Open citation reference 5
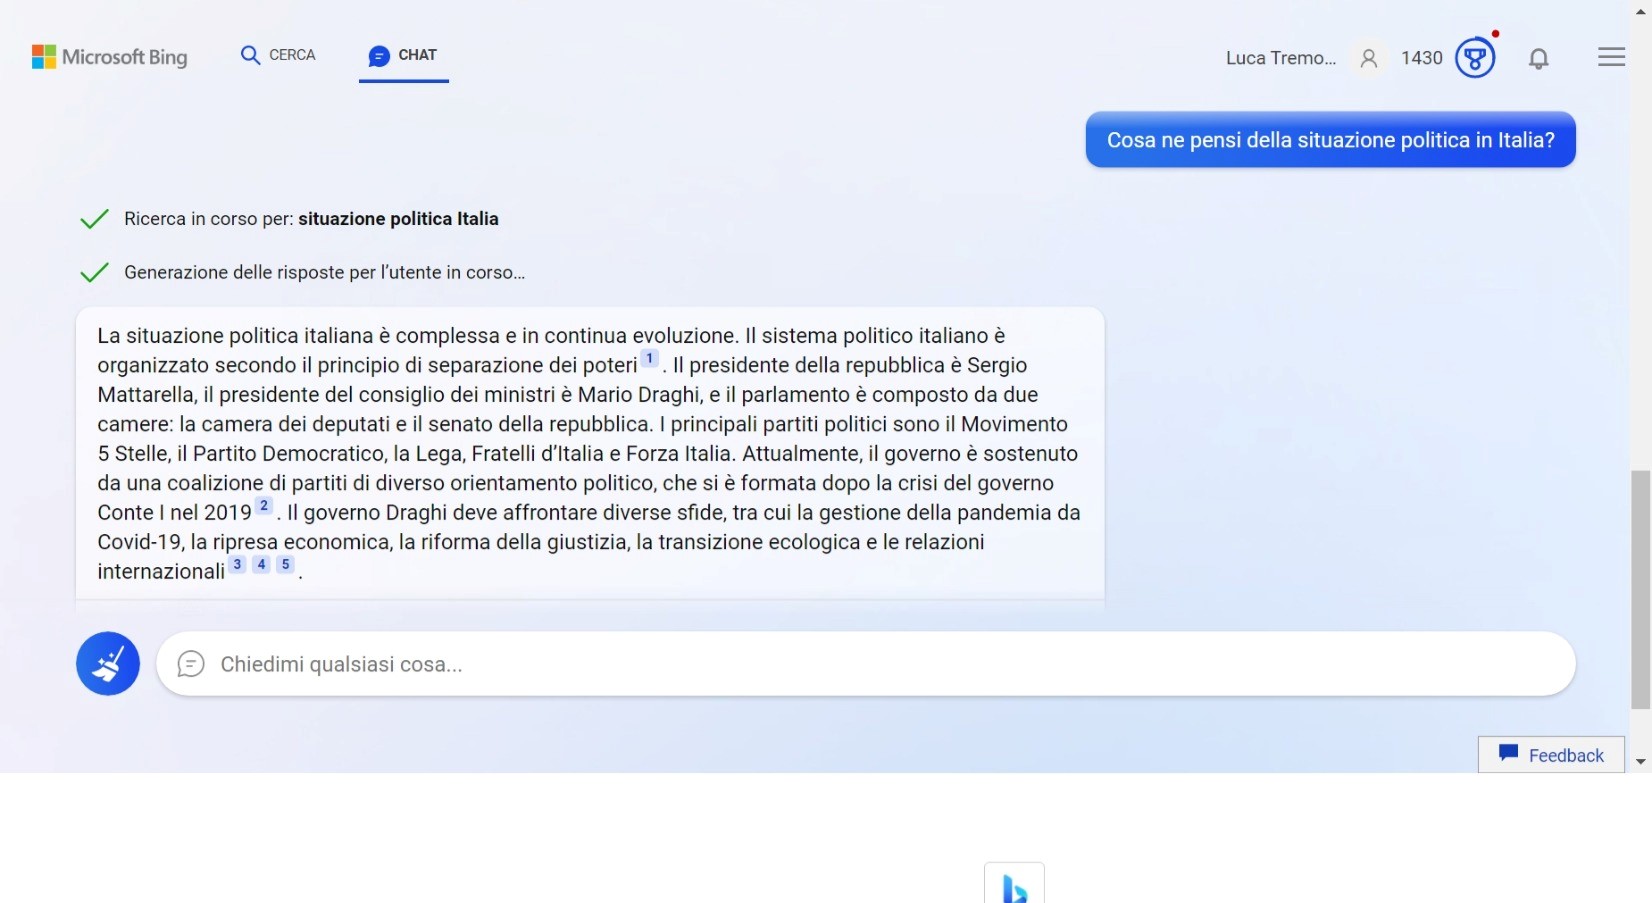The width and height of the screenshot is (1652, 903). coord(285,565)
